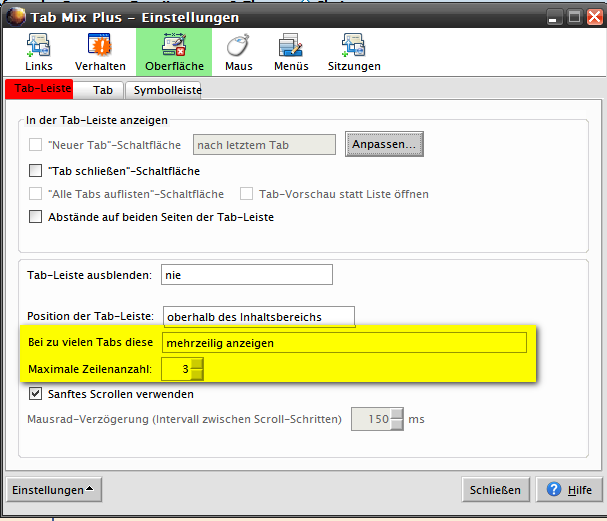607x521 pixels.
Task: Open the Verhalten settings pane
Action: [100, 52]
